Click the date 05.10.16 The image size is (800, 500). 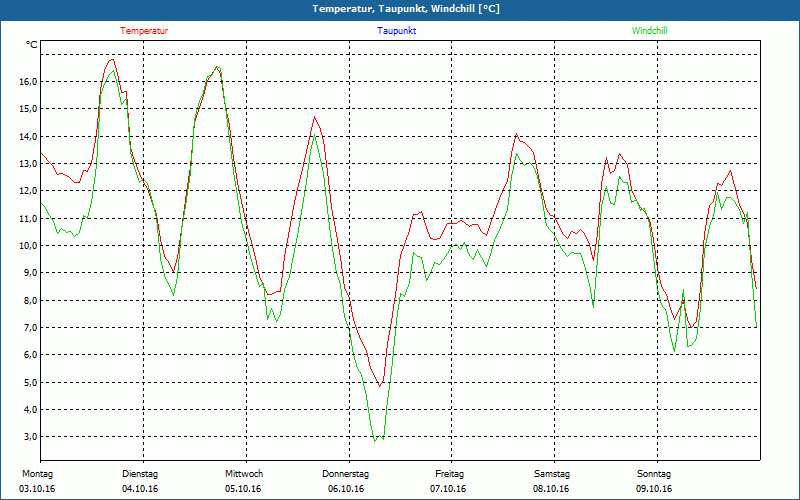coord(243,489)
